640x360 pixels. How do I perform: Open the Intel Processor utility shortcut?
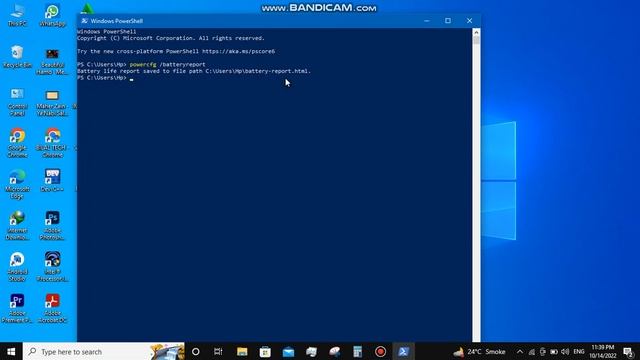52,267
